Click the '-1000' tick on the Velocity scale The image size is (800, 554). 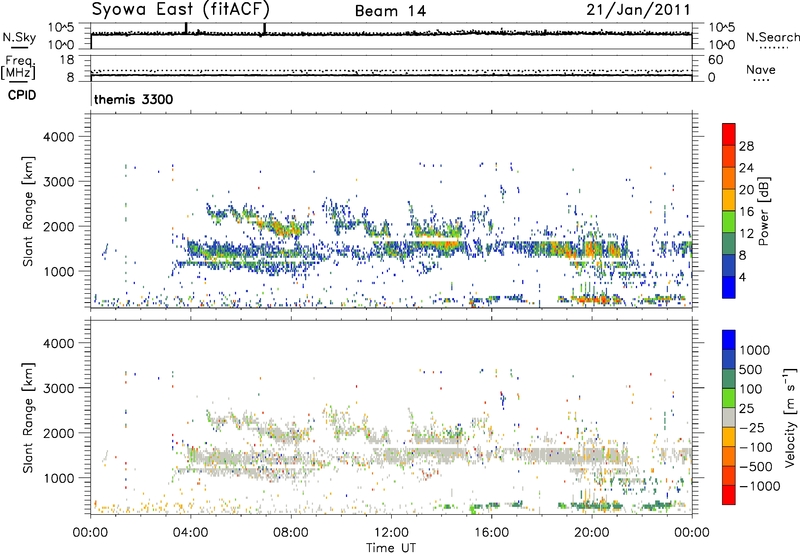tap(759, 486)
